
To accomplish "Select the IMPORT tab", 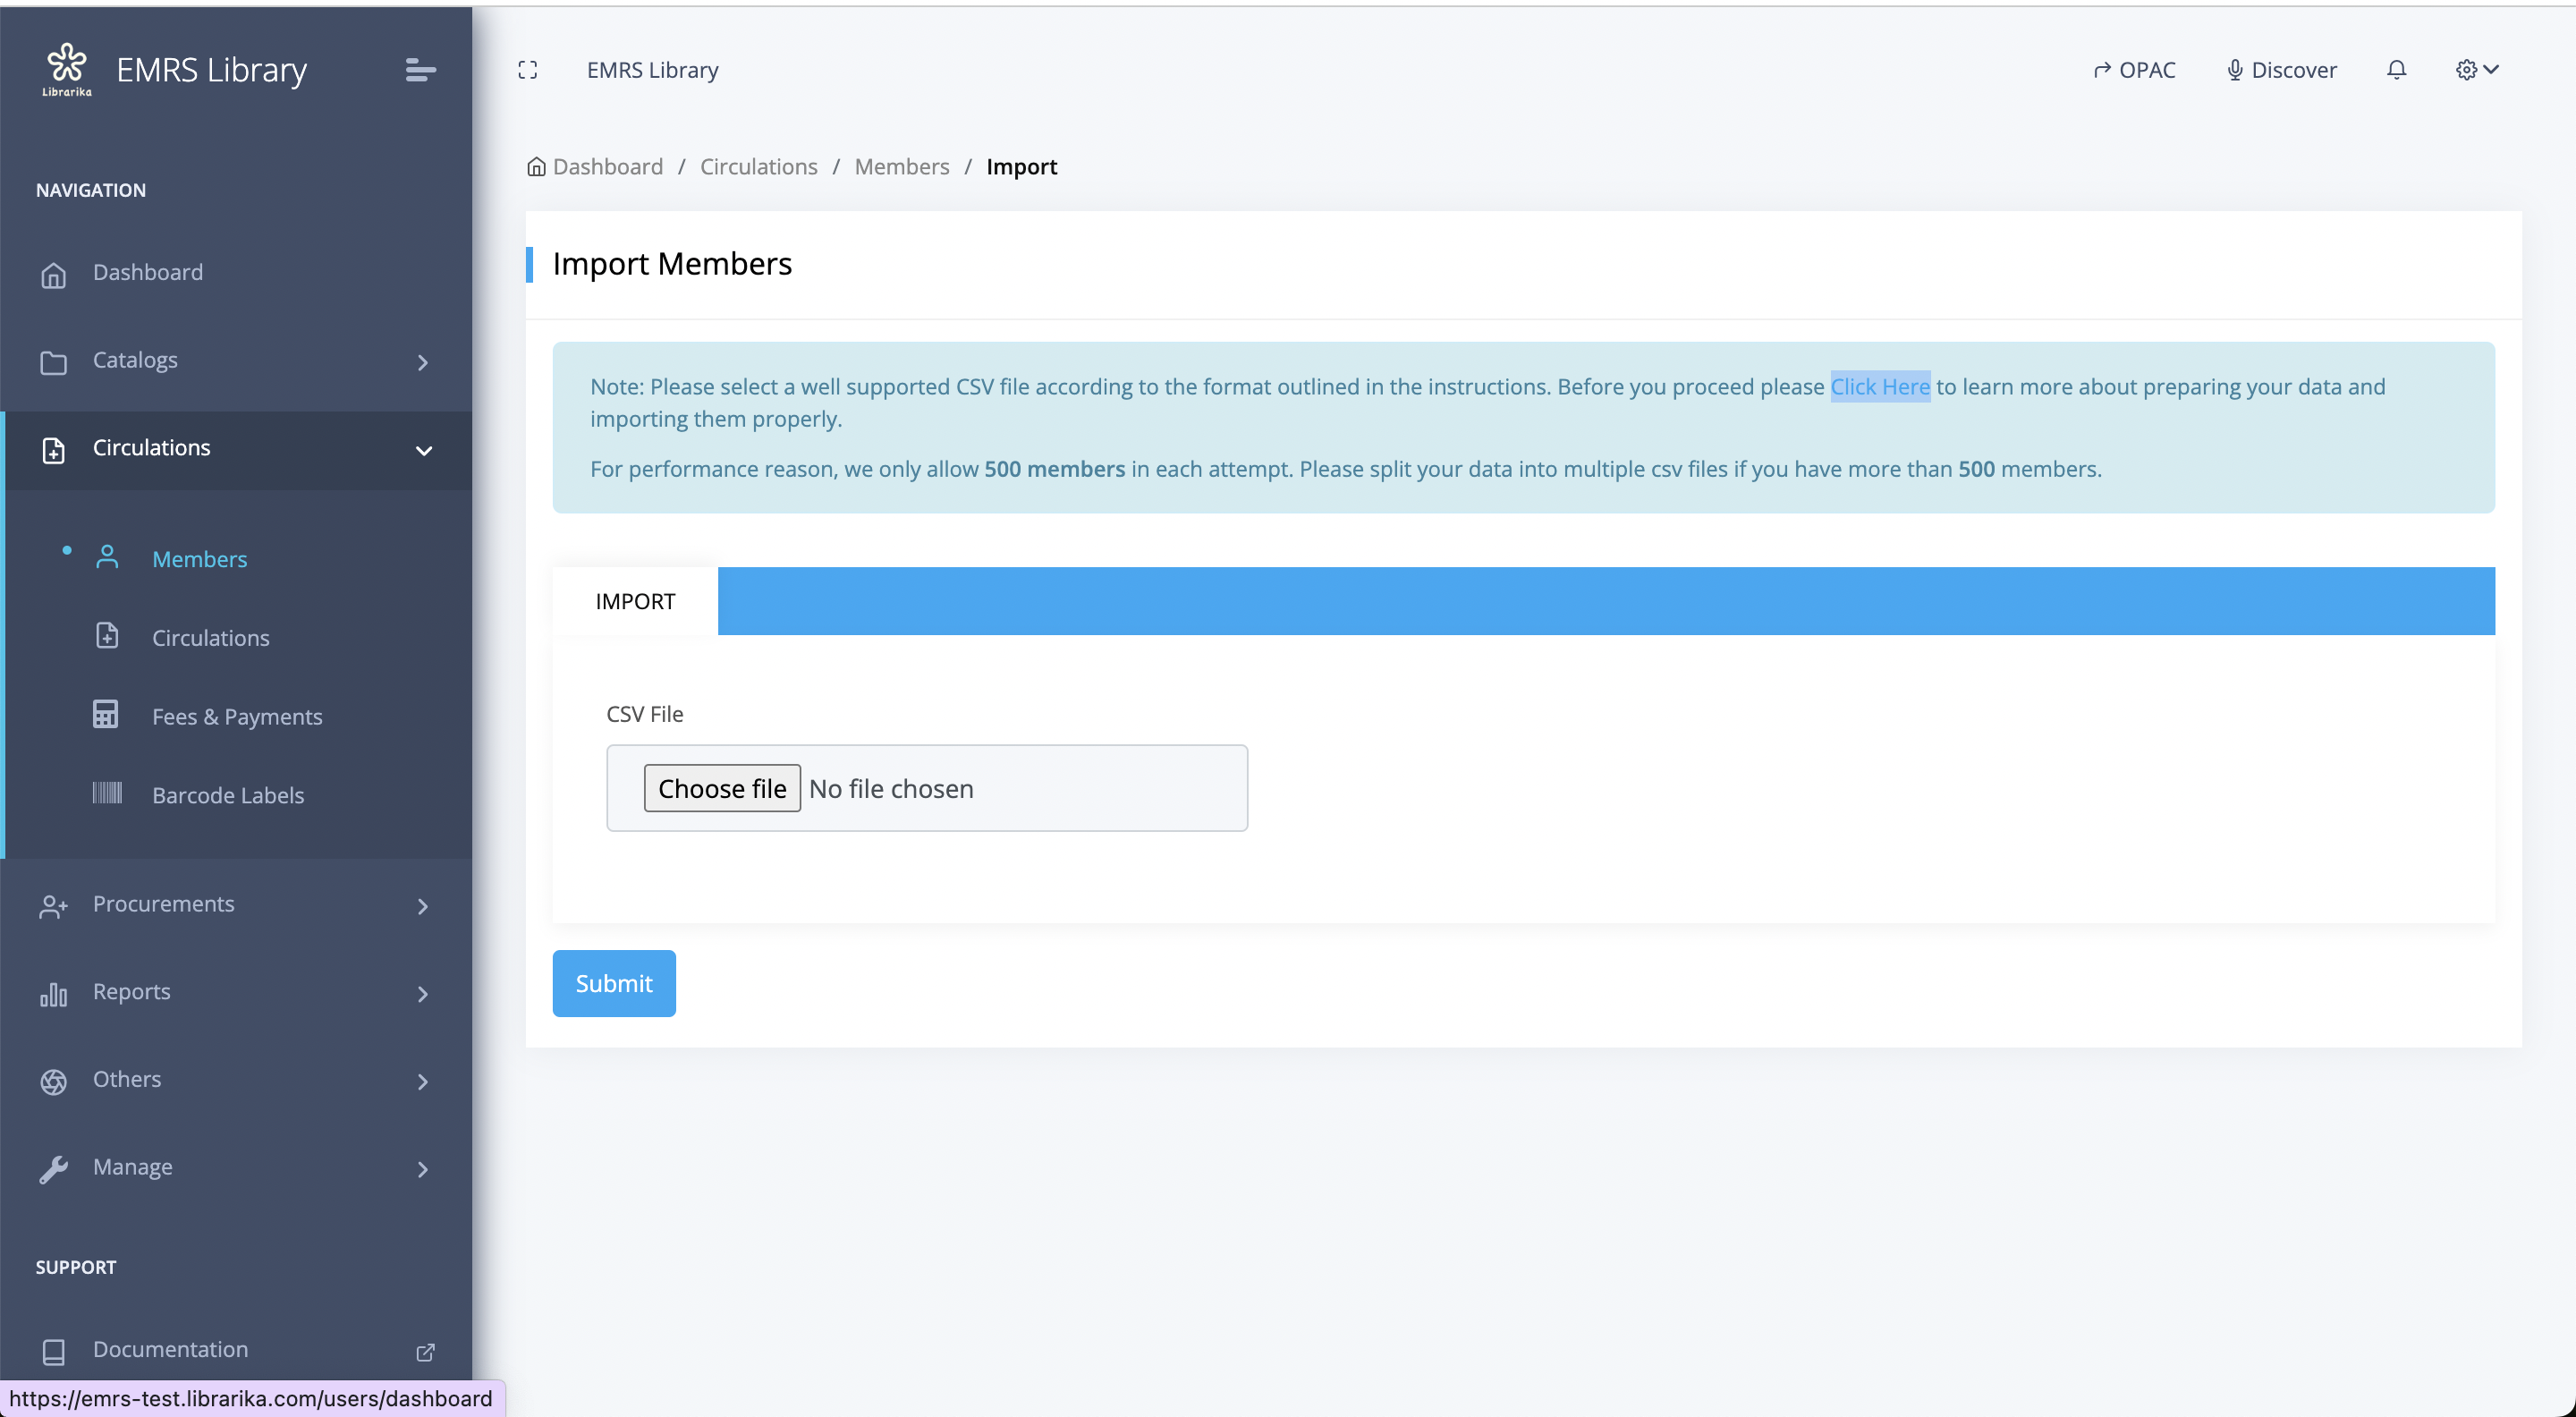I will tap(635, 601).
